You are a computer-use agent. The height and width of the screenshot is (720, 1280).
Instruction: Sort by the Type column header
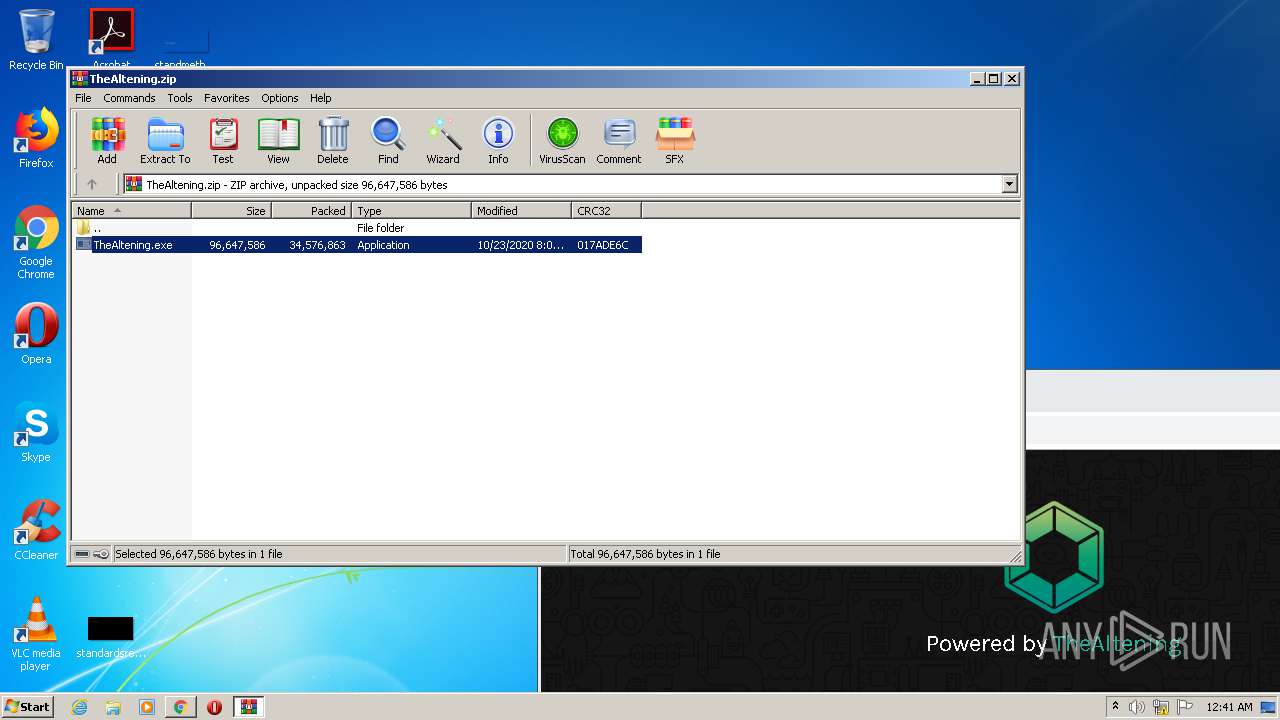click(x=411, y=210)
